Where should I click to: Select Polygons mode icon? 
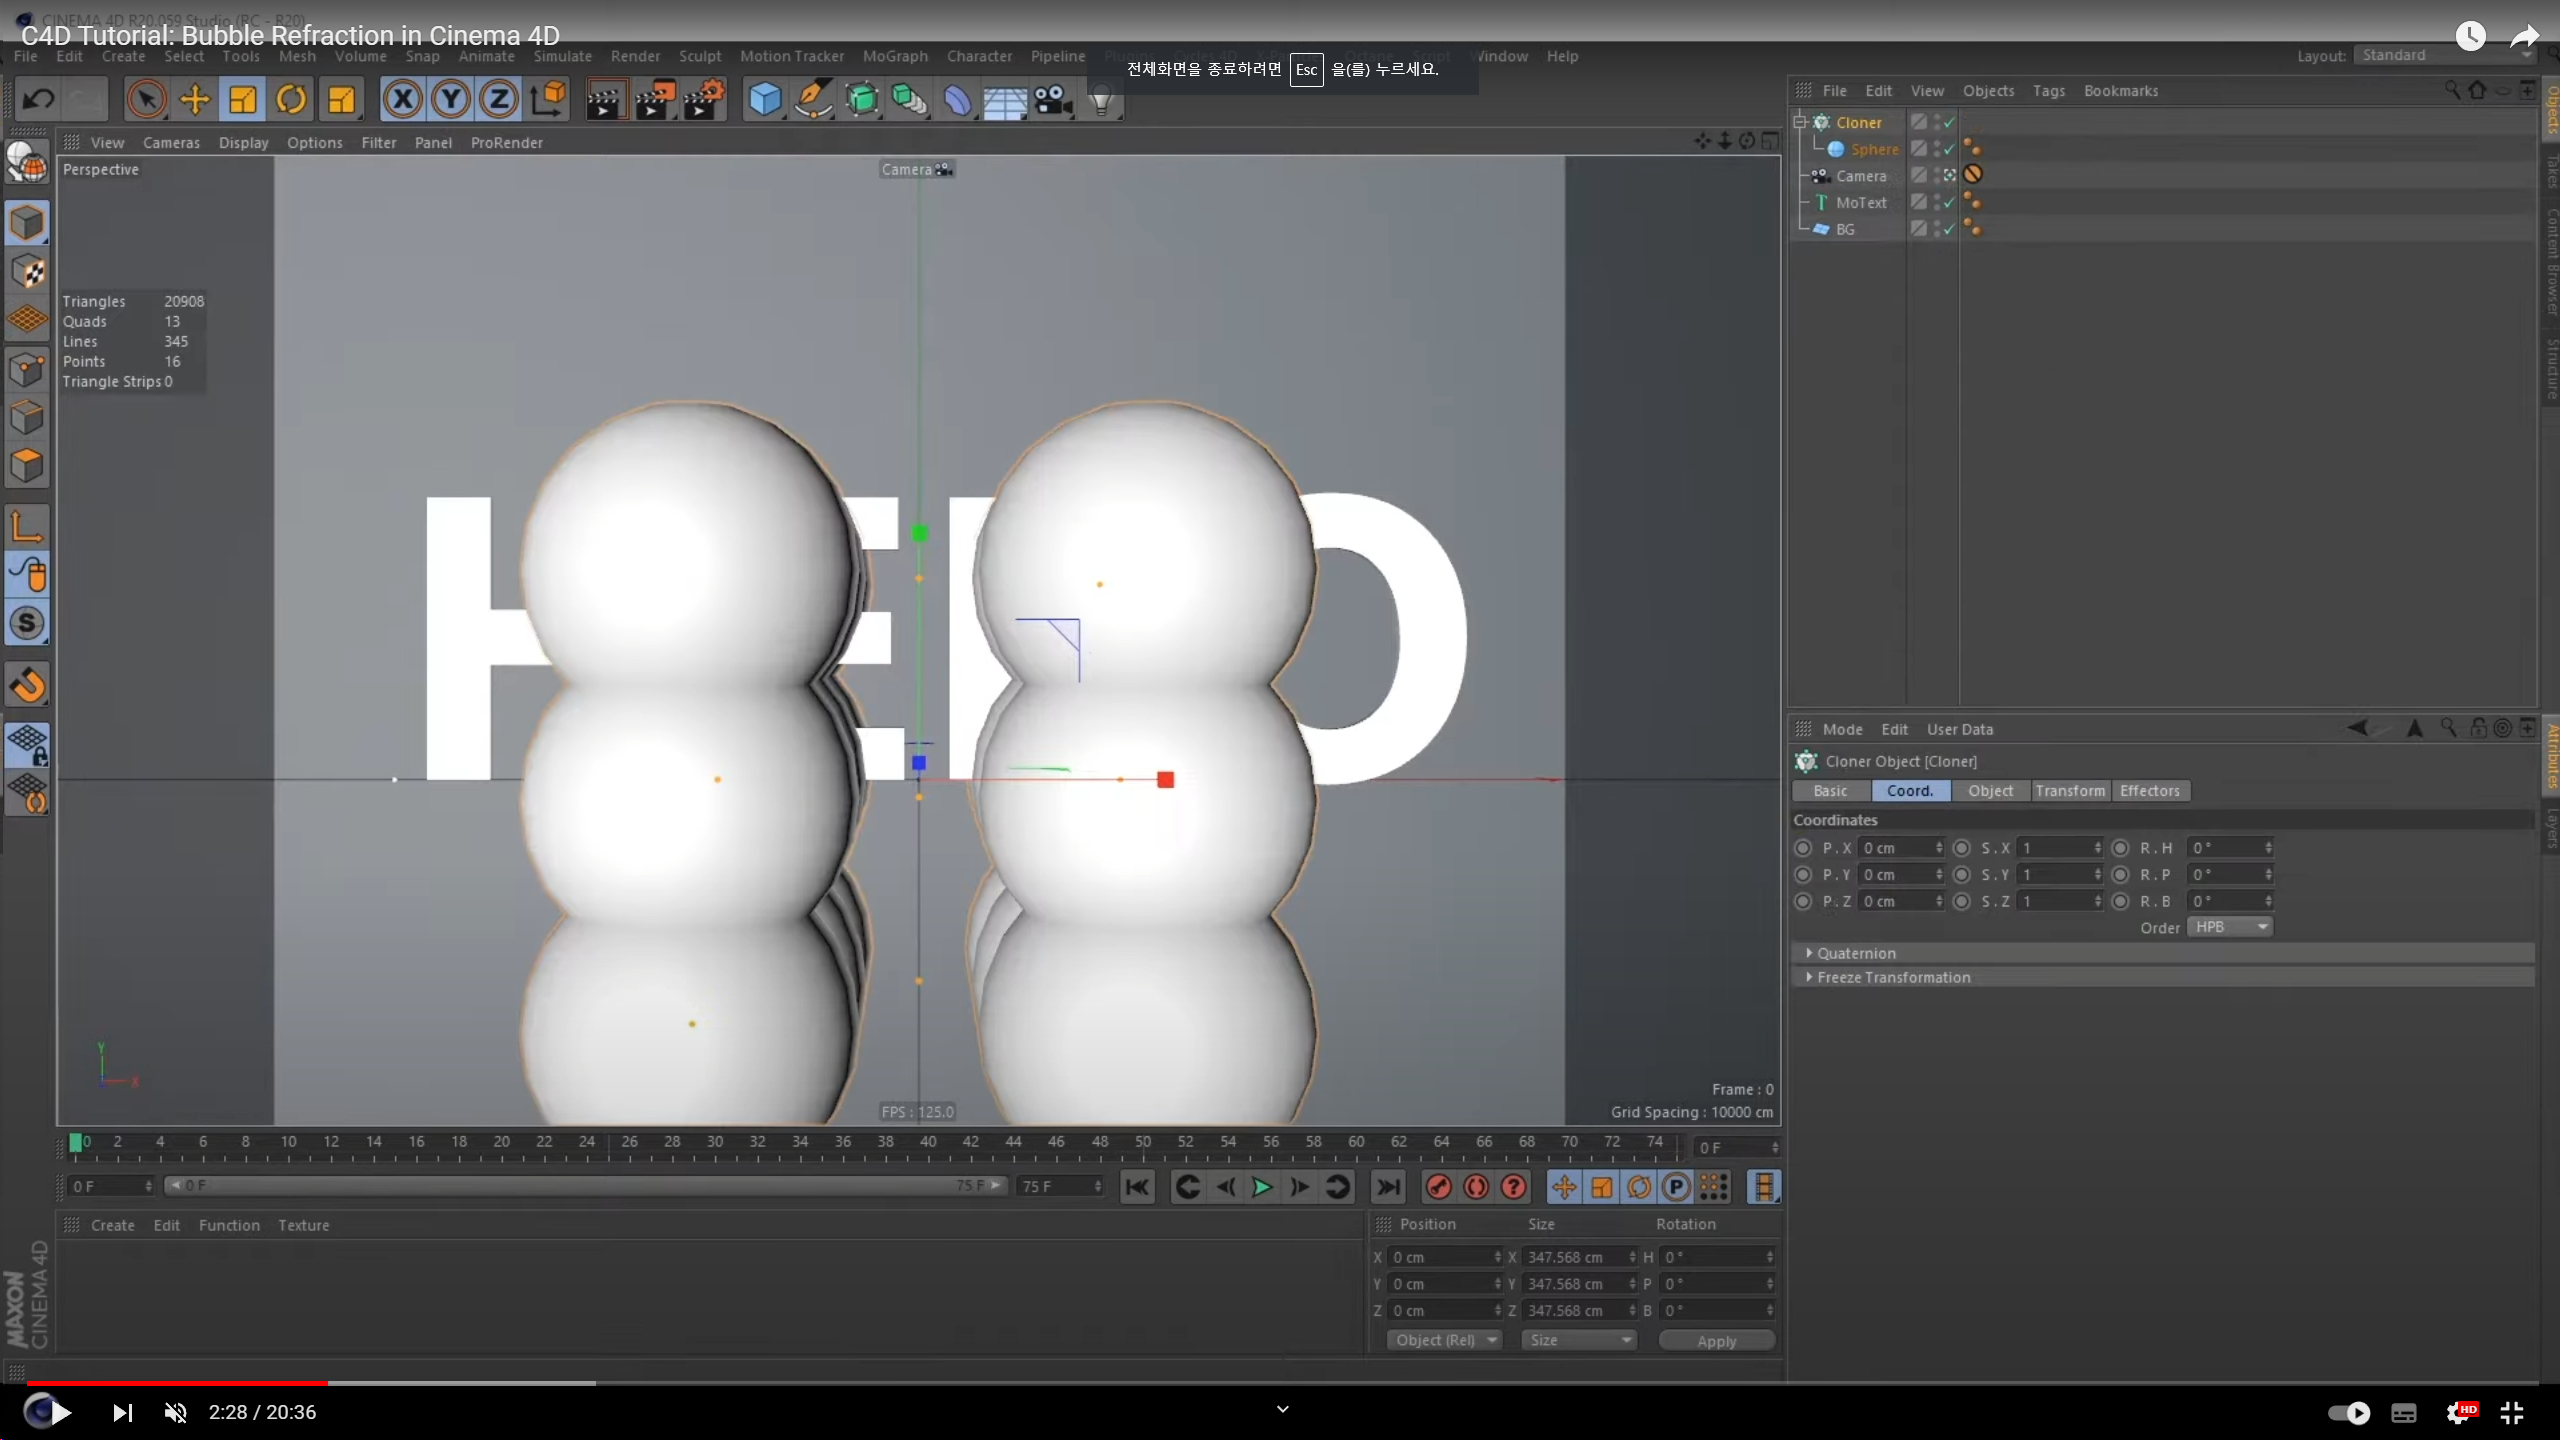(x=27, y=465)
